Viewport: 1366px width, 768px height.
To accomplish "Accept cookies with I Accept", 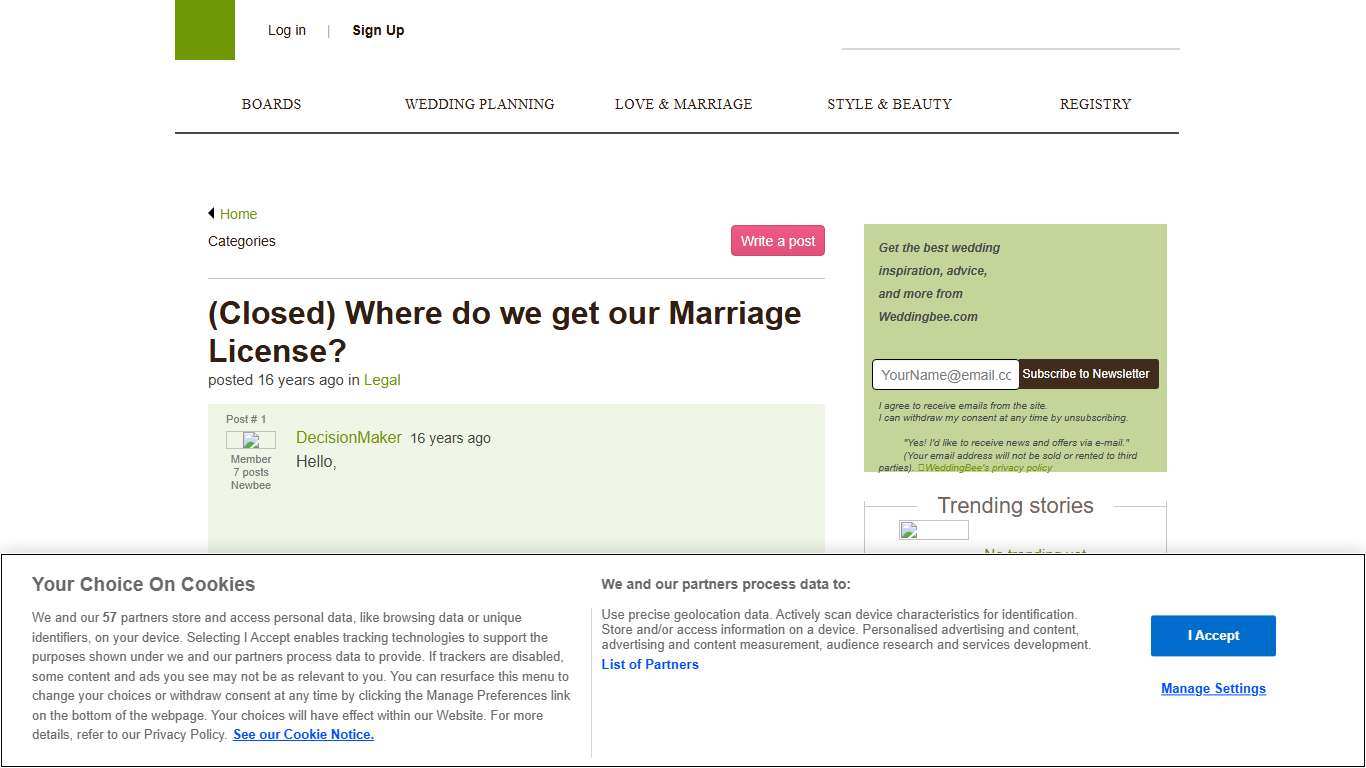I will [x=1213, y=635].
